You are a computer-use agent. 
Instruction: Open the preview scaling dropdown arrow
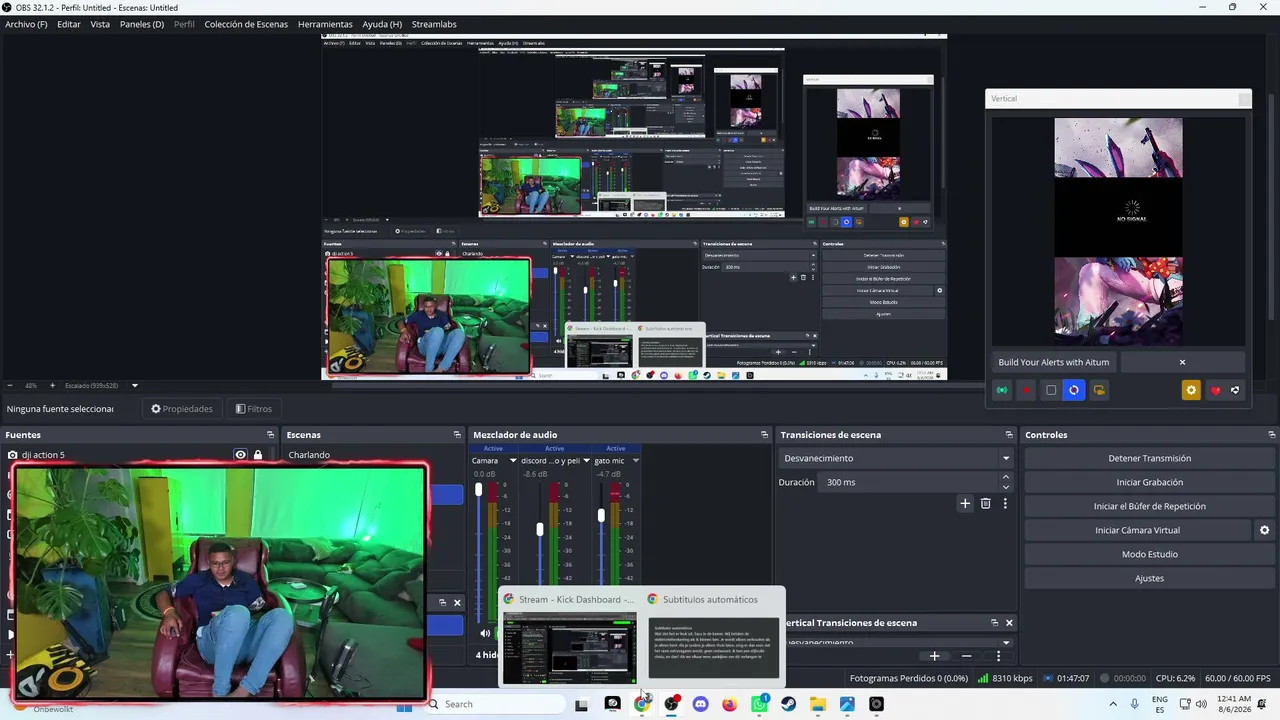135,385
